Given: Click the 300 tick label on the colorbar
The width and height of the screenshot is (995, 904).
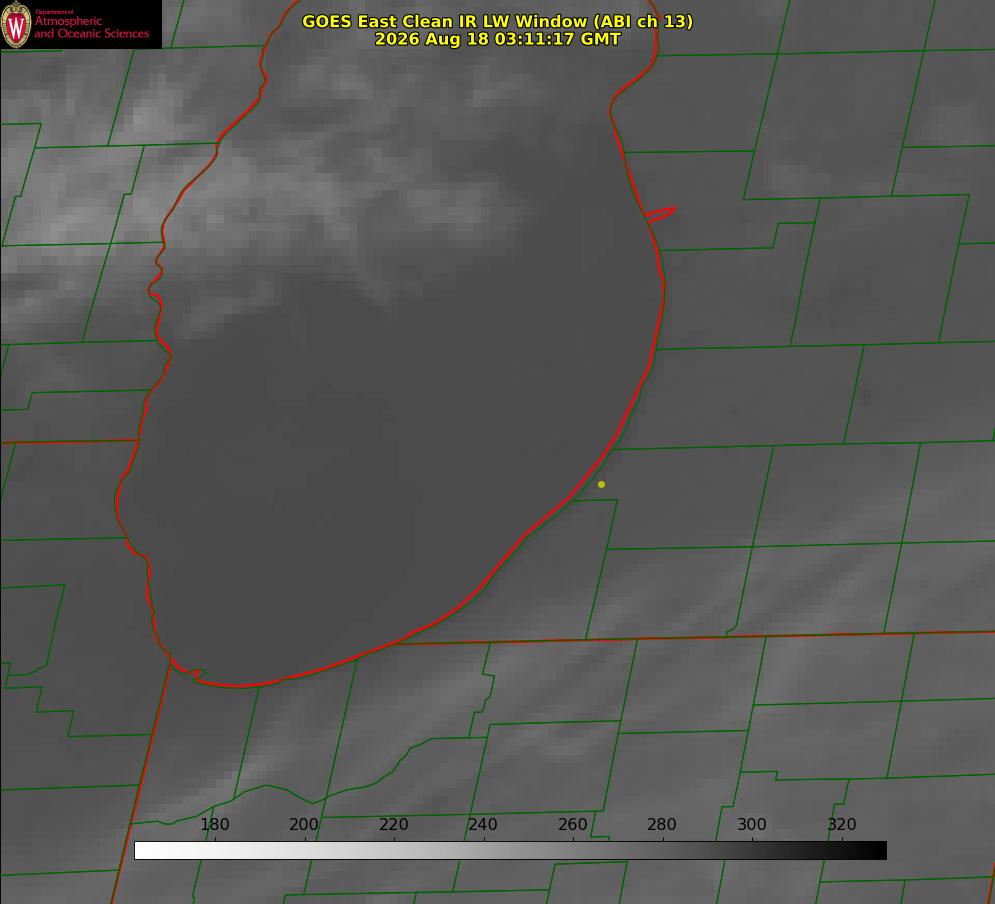Looking at the screenshot, I should click(x=752, y=824).
